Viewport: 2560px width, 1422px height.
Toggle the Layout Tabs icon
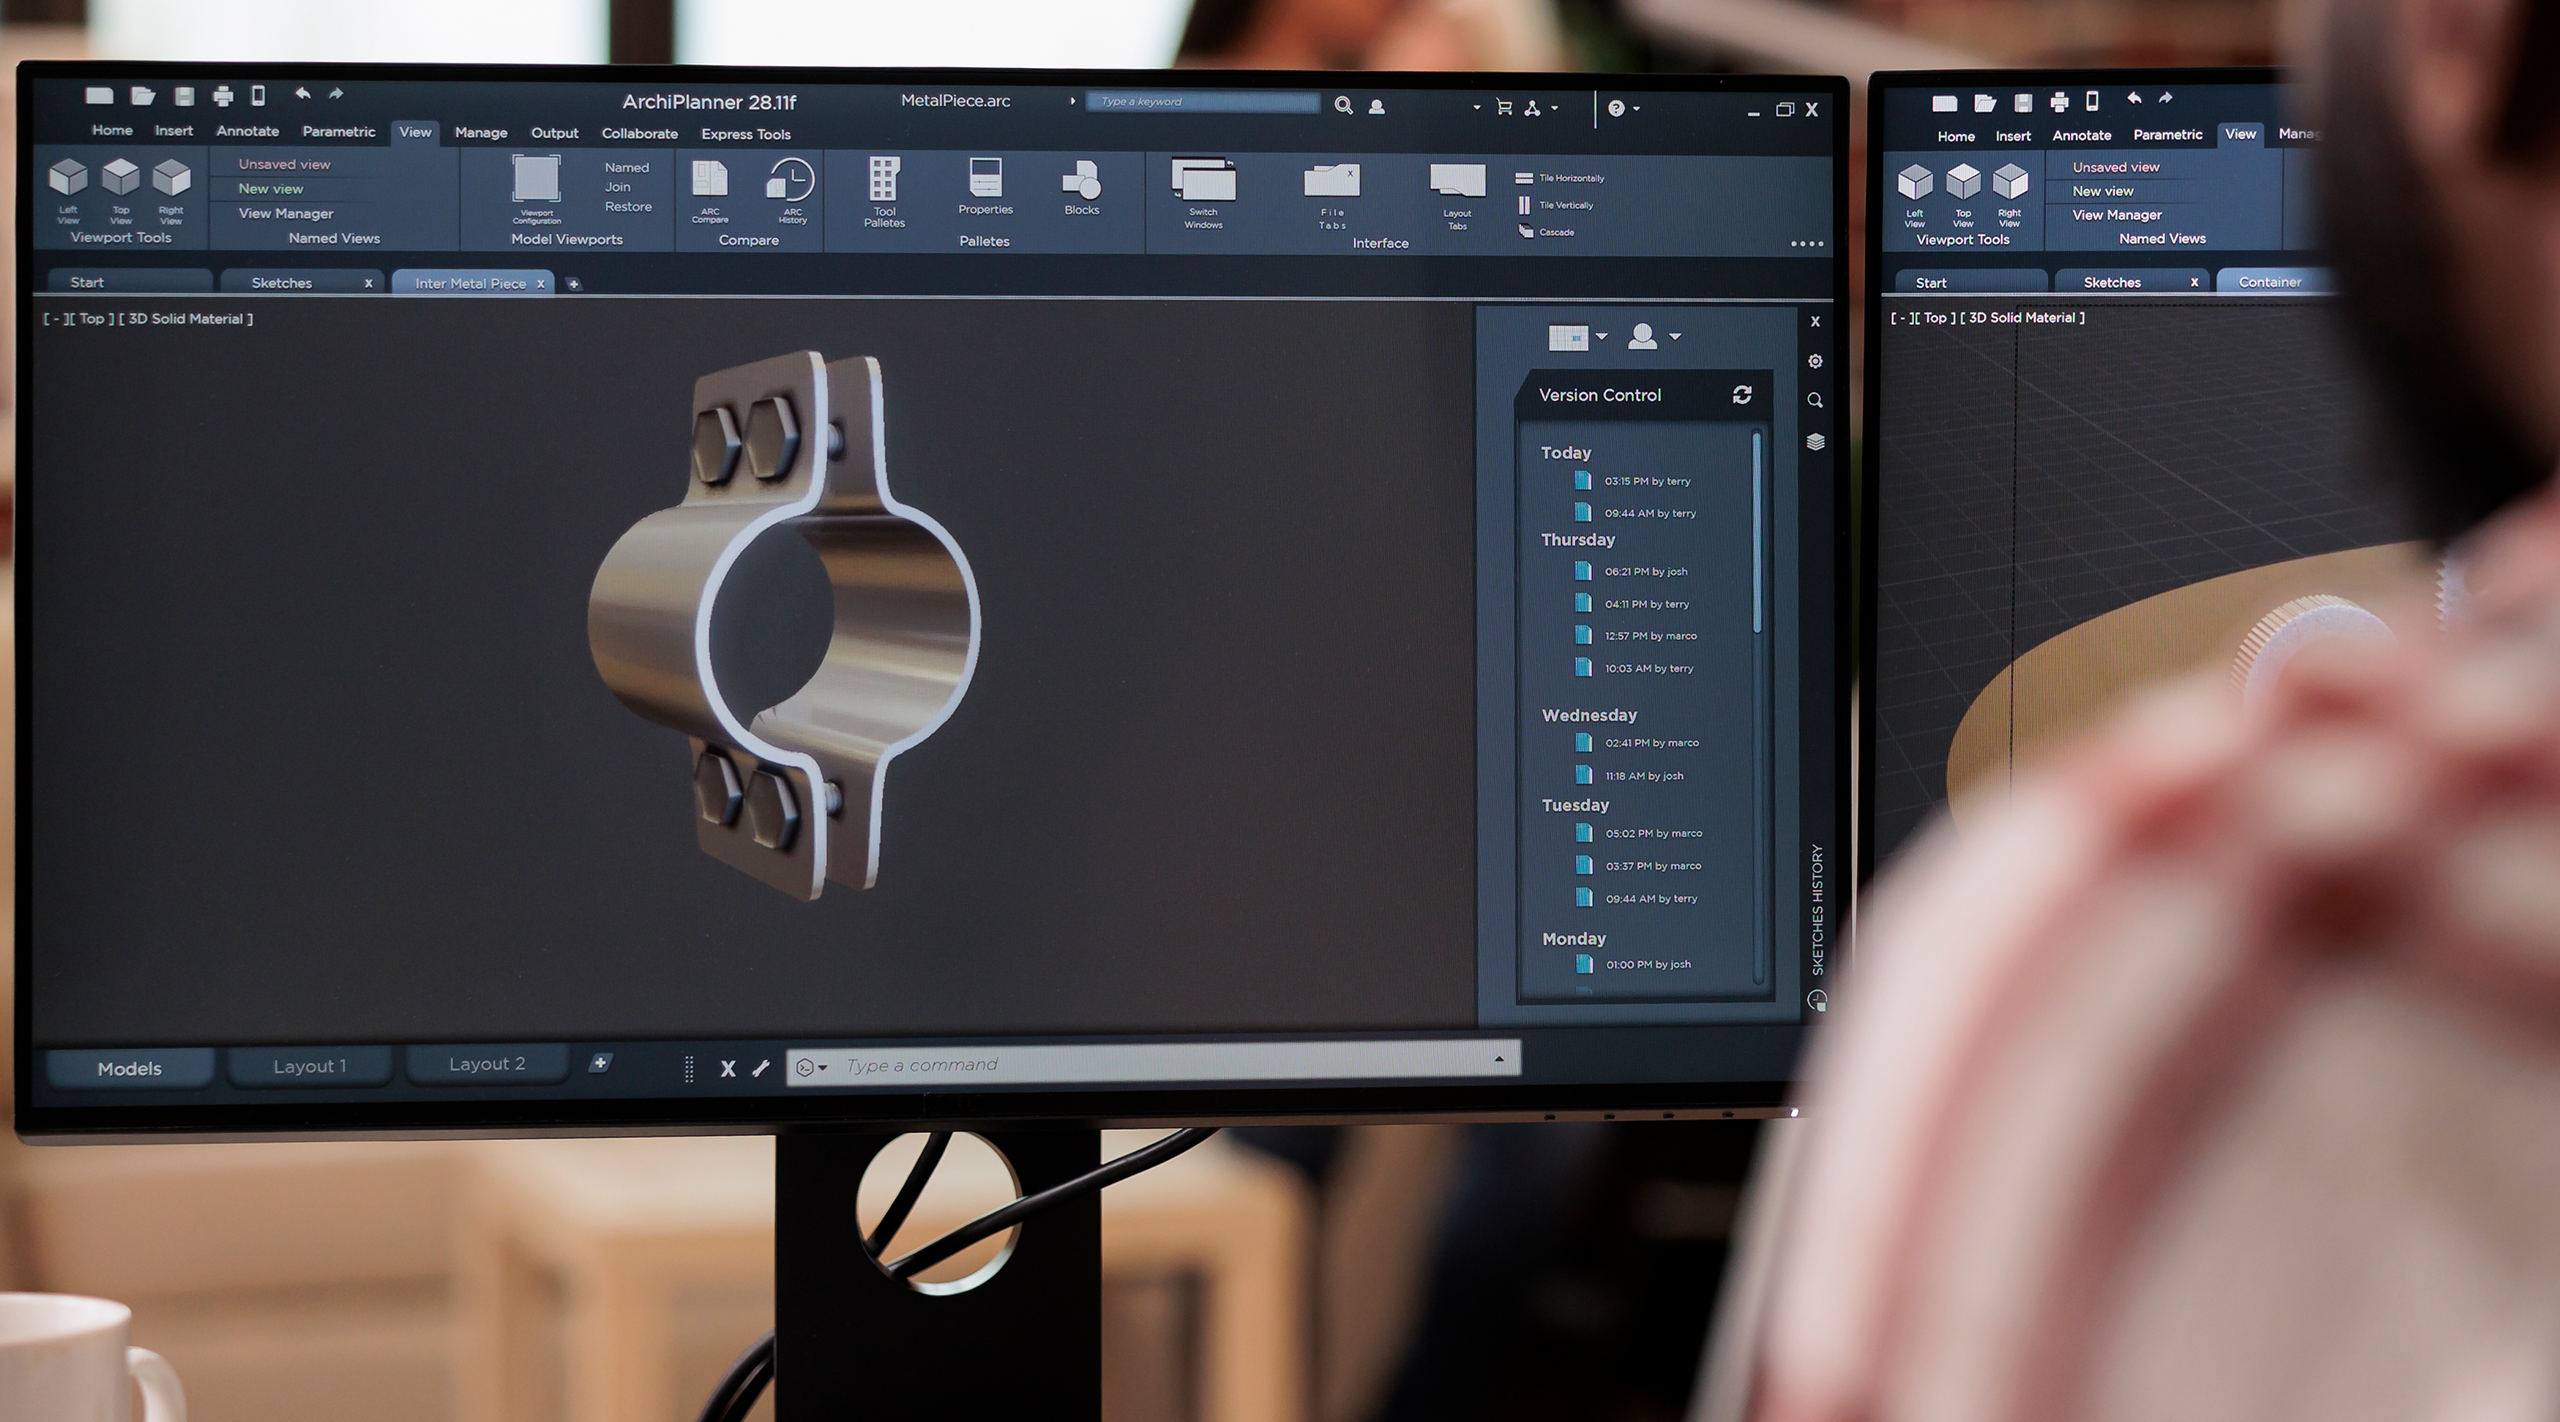click(1457, 182)
